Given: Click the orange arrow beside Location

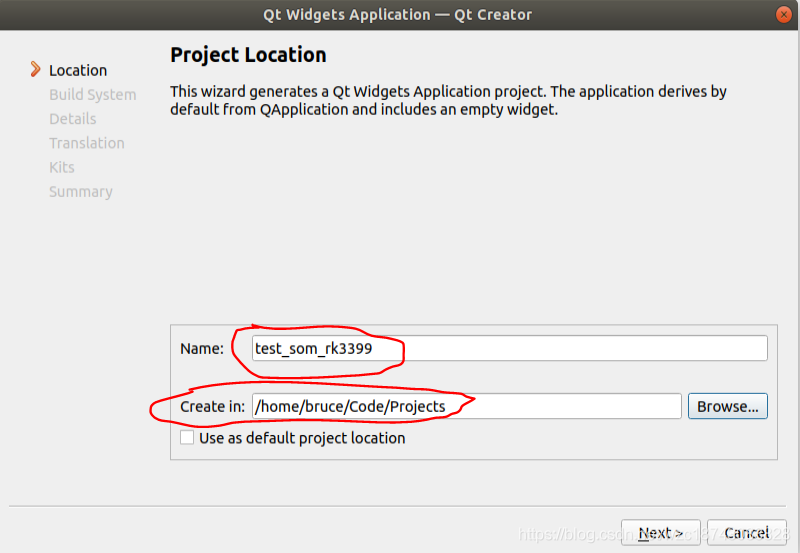Looking at the screenshot, I should (x=35, y=69).
